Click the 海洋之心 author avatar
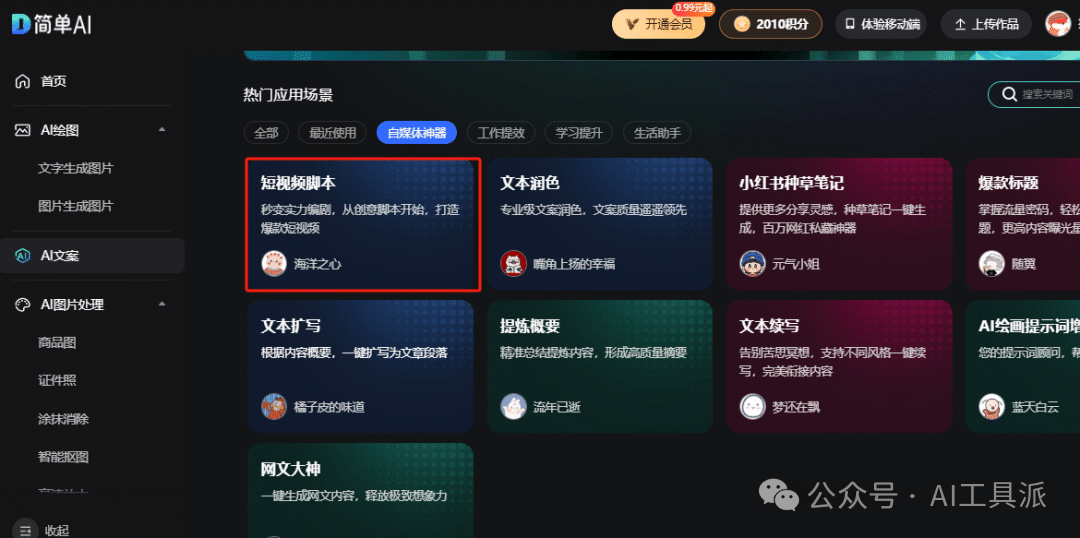Image resolution: width=1080 pixels, height=538 pixels. click(x=274, y=263)
